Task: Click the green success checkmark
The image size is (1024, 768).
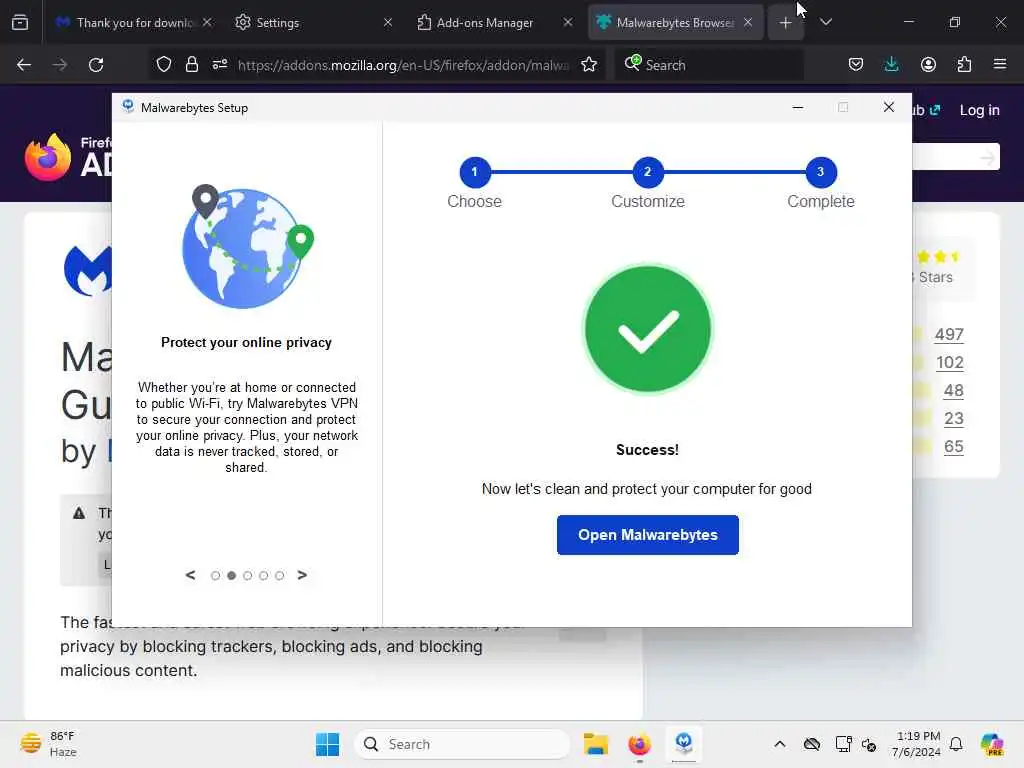Action: pyautogui.click(x=647, y=329)
